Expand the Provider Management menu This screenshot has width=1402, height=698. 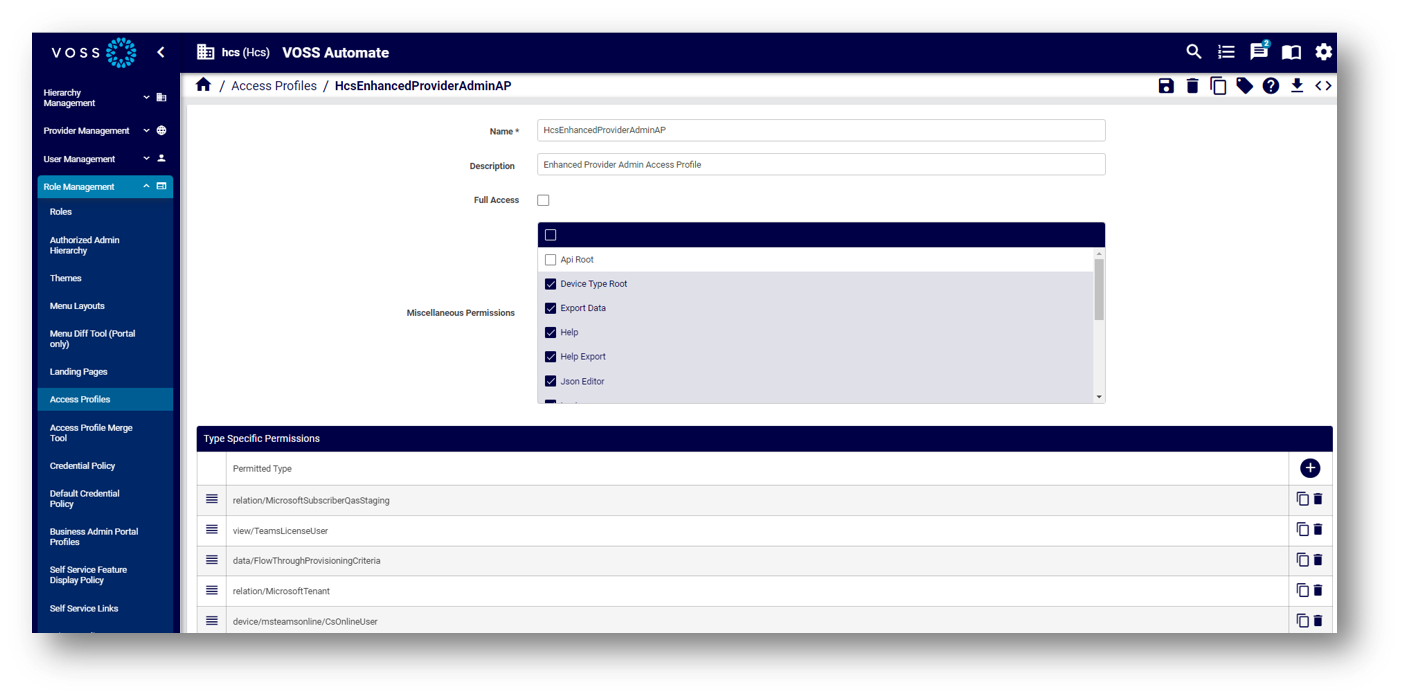click(x=105, y=130)
